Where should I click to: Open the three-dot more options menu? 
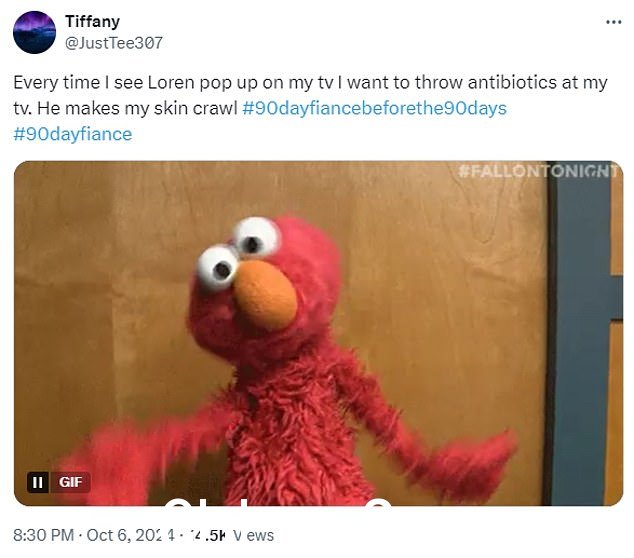point(613,22)
